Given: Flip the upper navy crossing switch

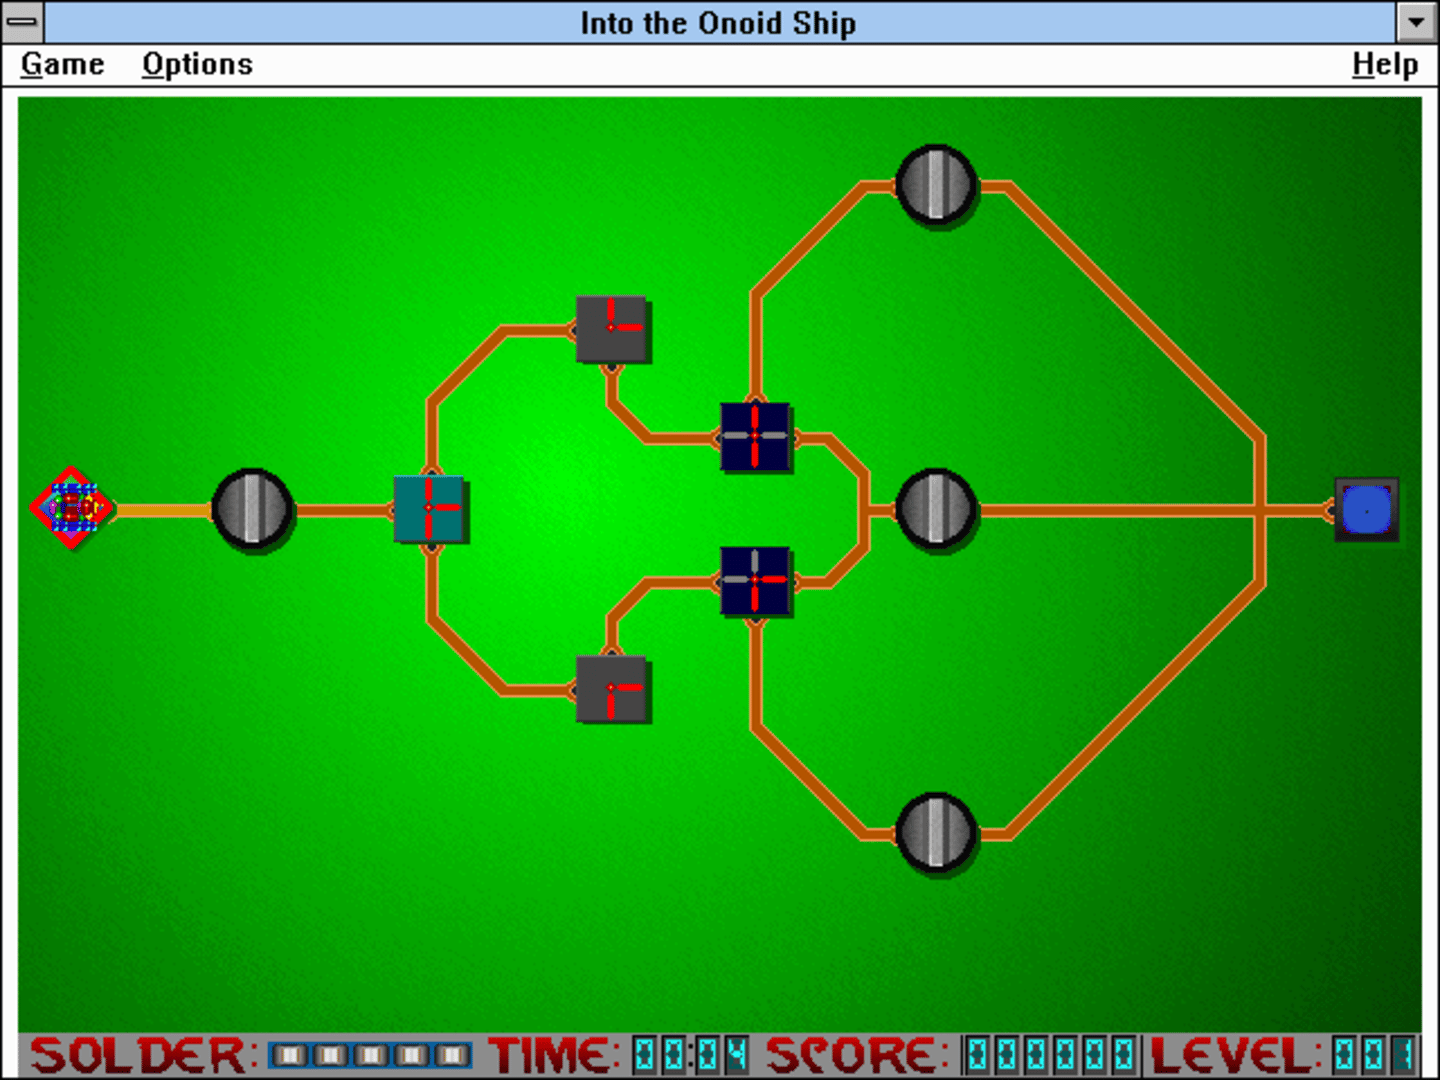Looking at the screenshot, I should click(755, 437).
